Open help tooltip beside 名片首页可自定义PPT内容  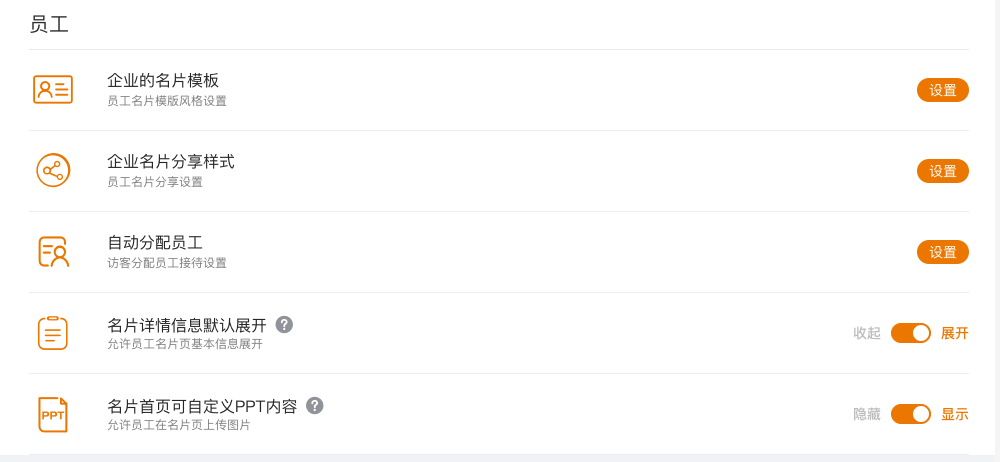[315, 405]
